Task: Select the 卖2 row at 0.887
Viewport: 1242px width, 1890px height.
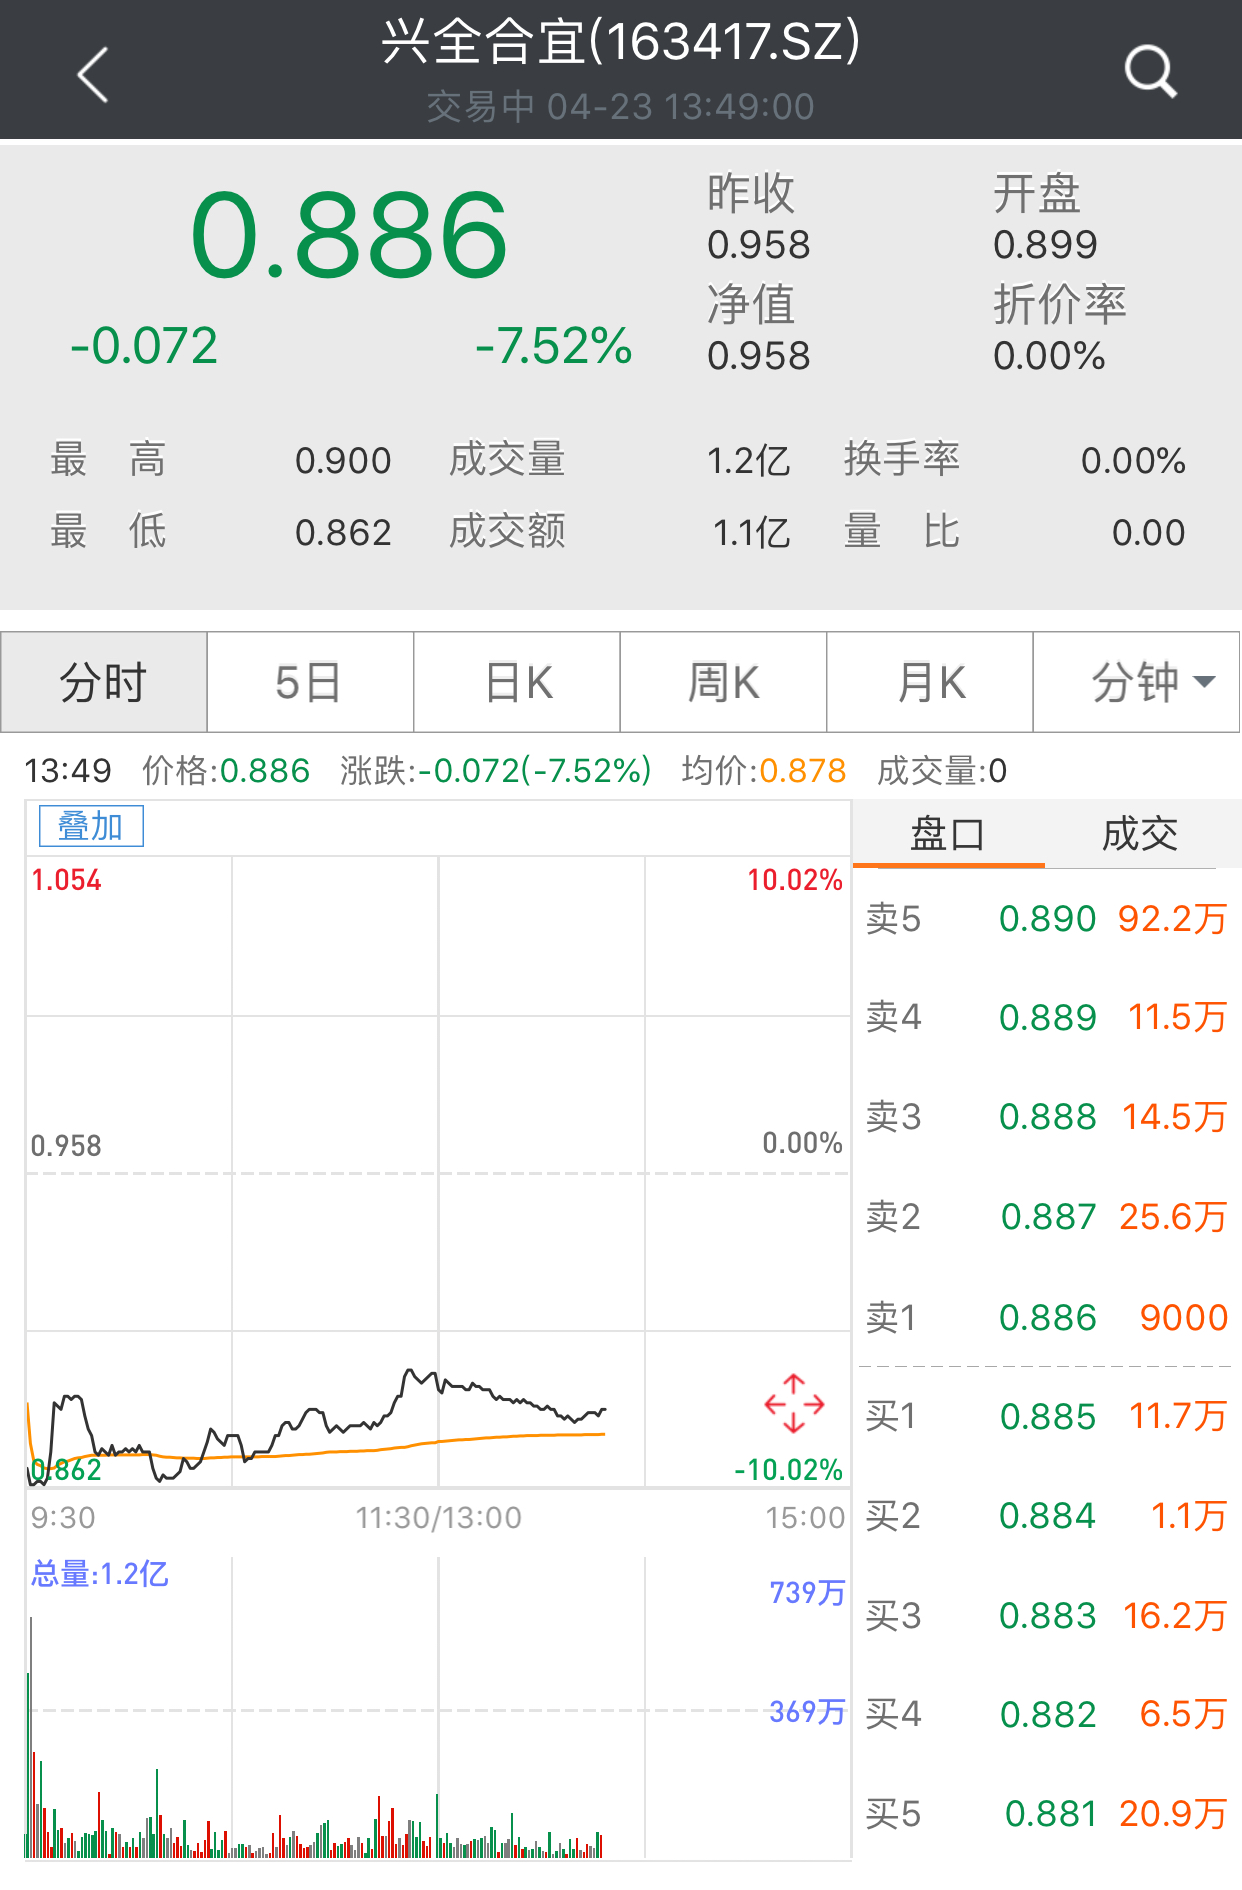Action: click(x=1046, y=1216)
